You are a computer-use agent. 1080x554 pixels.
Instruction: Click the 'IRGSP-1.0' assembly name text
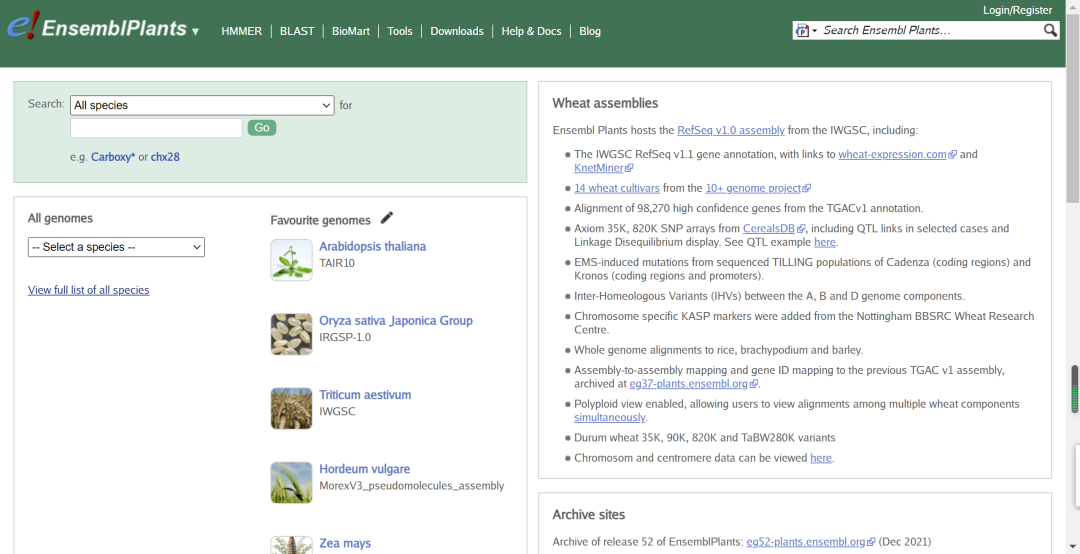coord(345,338)
